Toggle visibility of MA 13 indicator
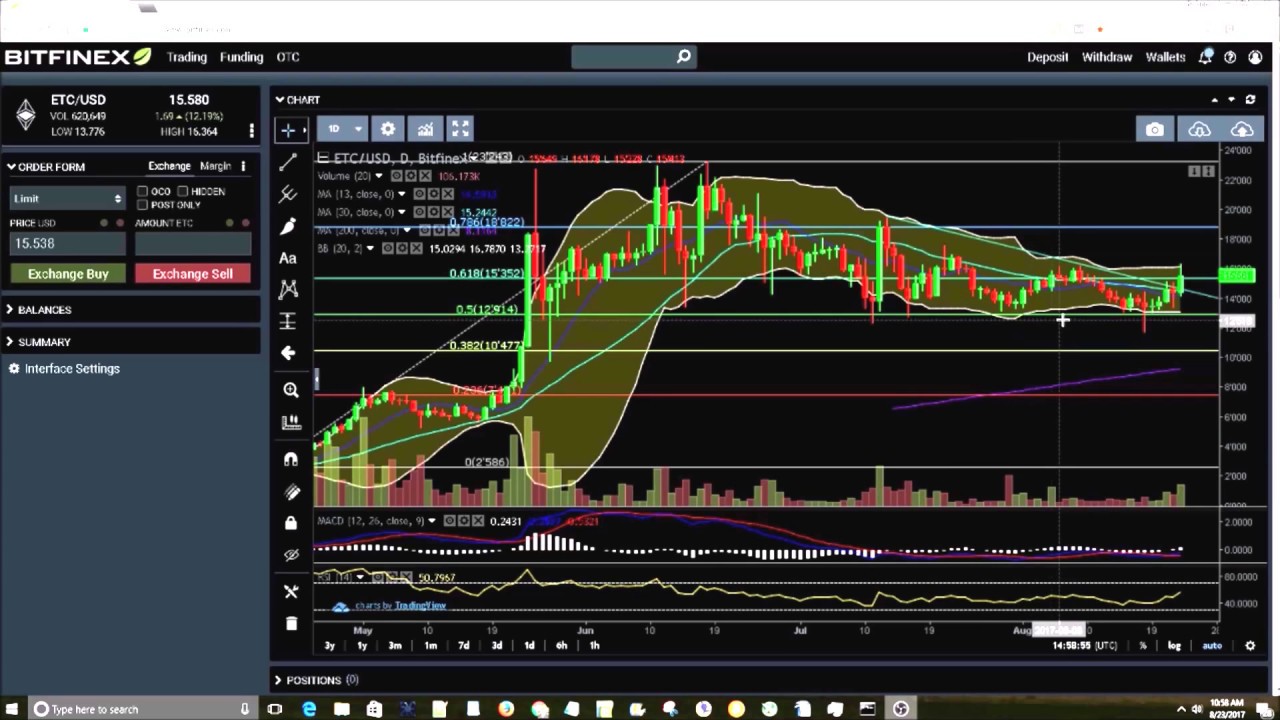 421,194
